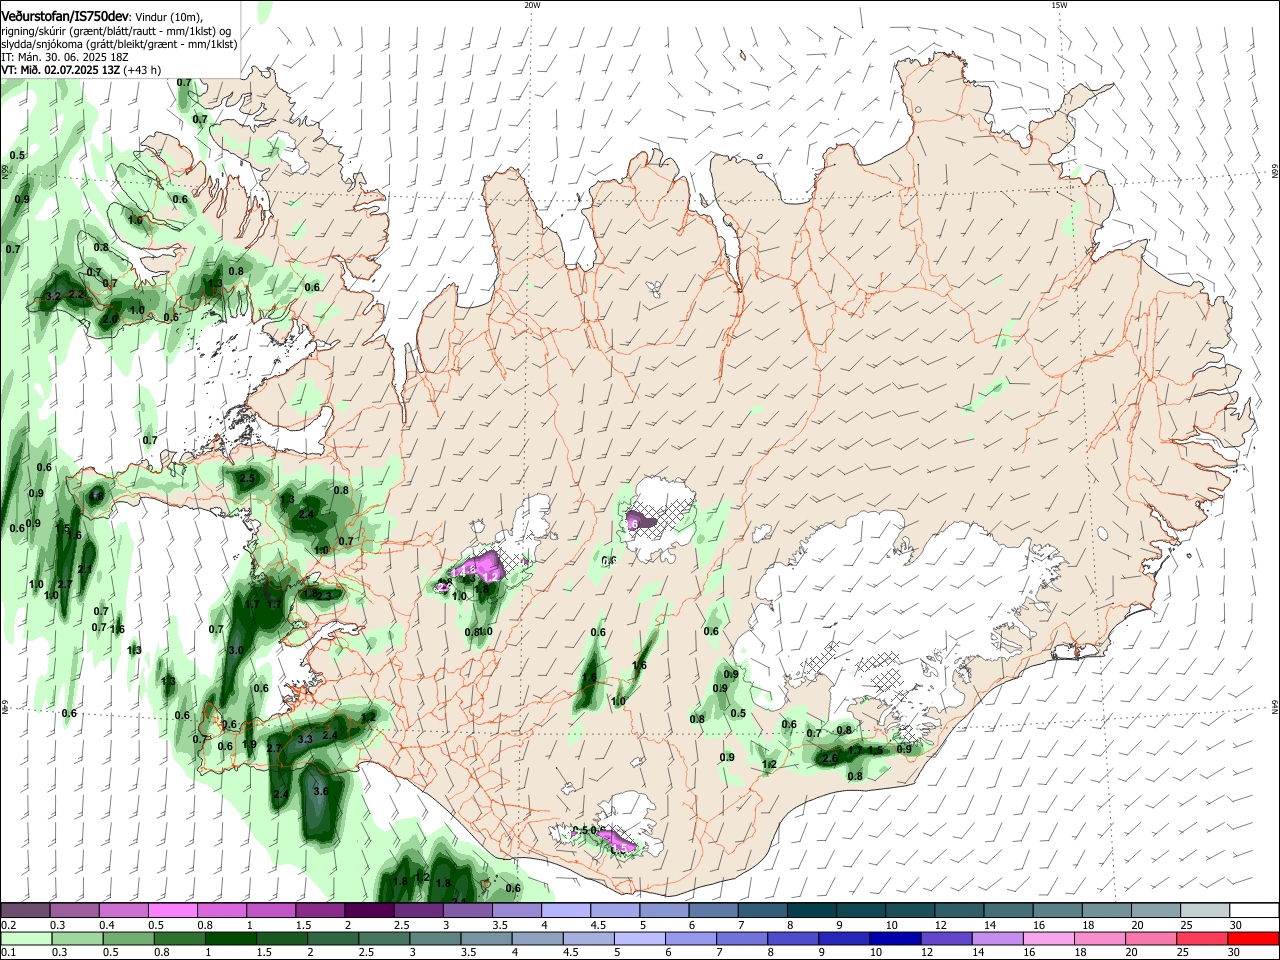Viewport: 1280px width, 960px height.
Task: Click the pale green 0.1 swatch in the lower legend
Action: (x=26, y=939)
